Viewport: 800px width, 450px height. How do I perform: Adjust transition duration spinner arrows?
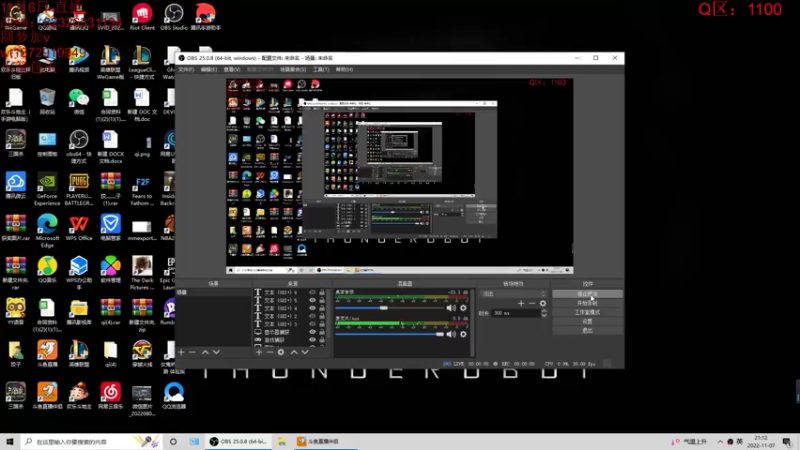[x=542, y=313]
